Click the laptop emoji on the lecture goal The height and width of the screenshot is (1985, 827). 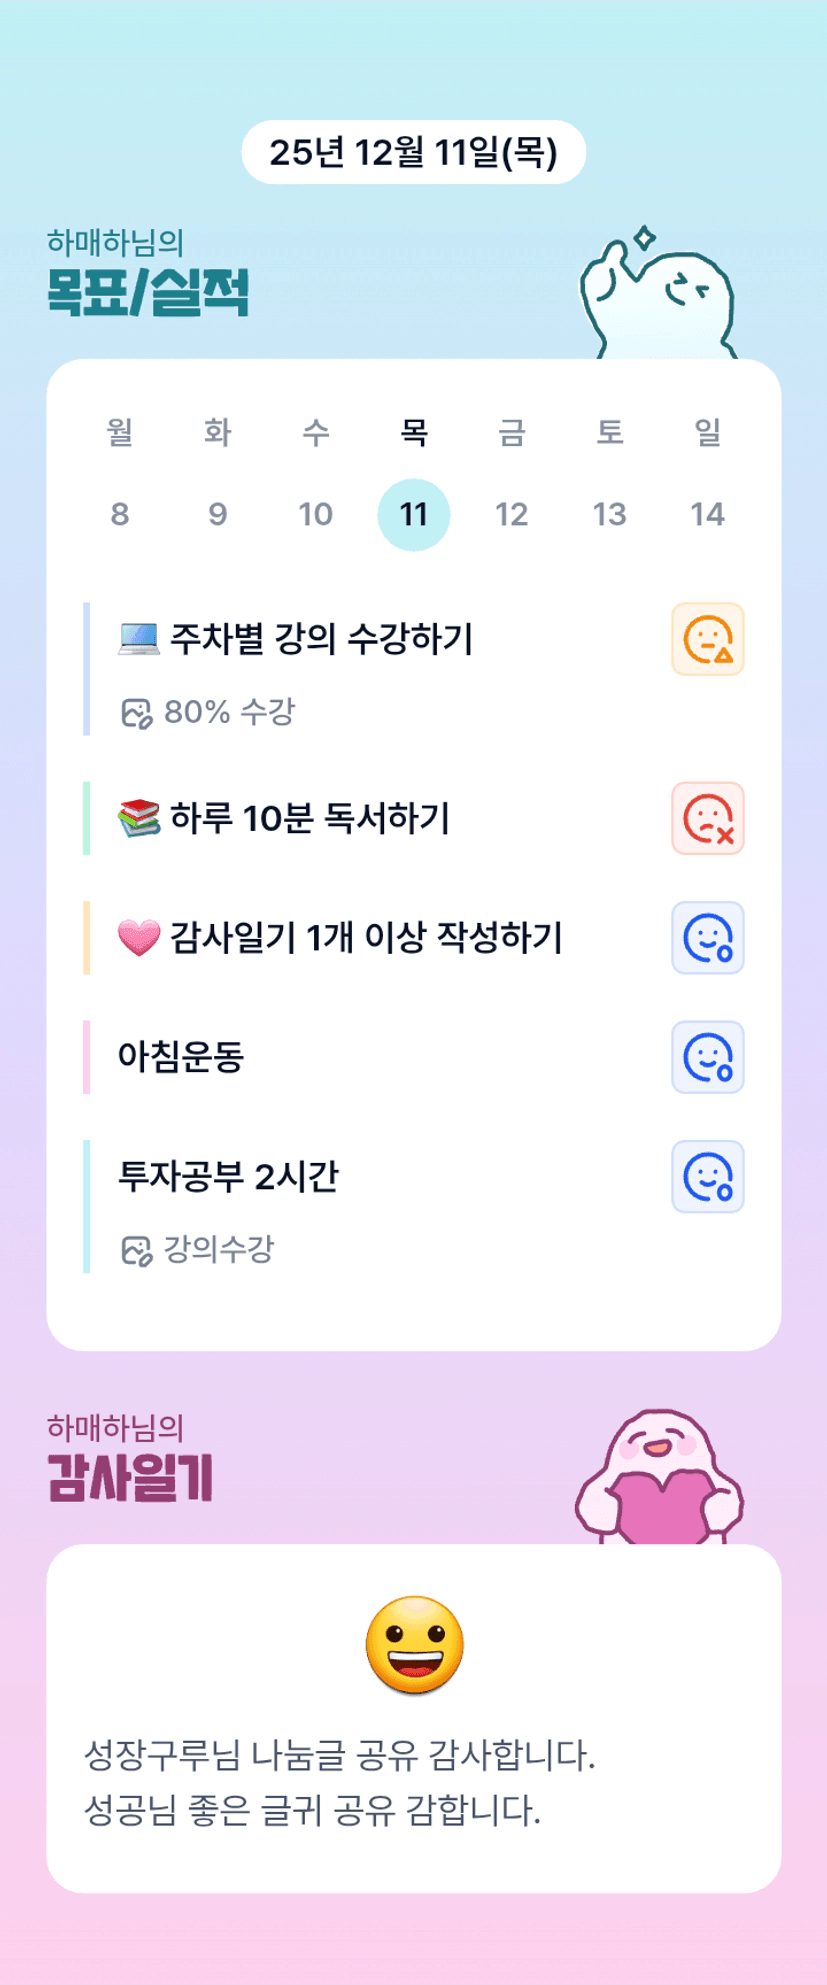tap(139, 639)
